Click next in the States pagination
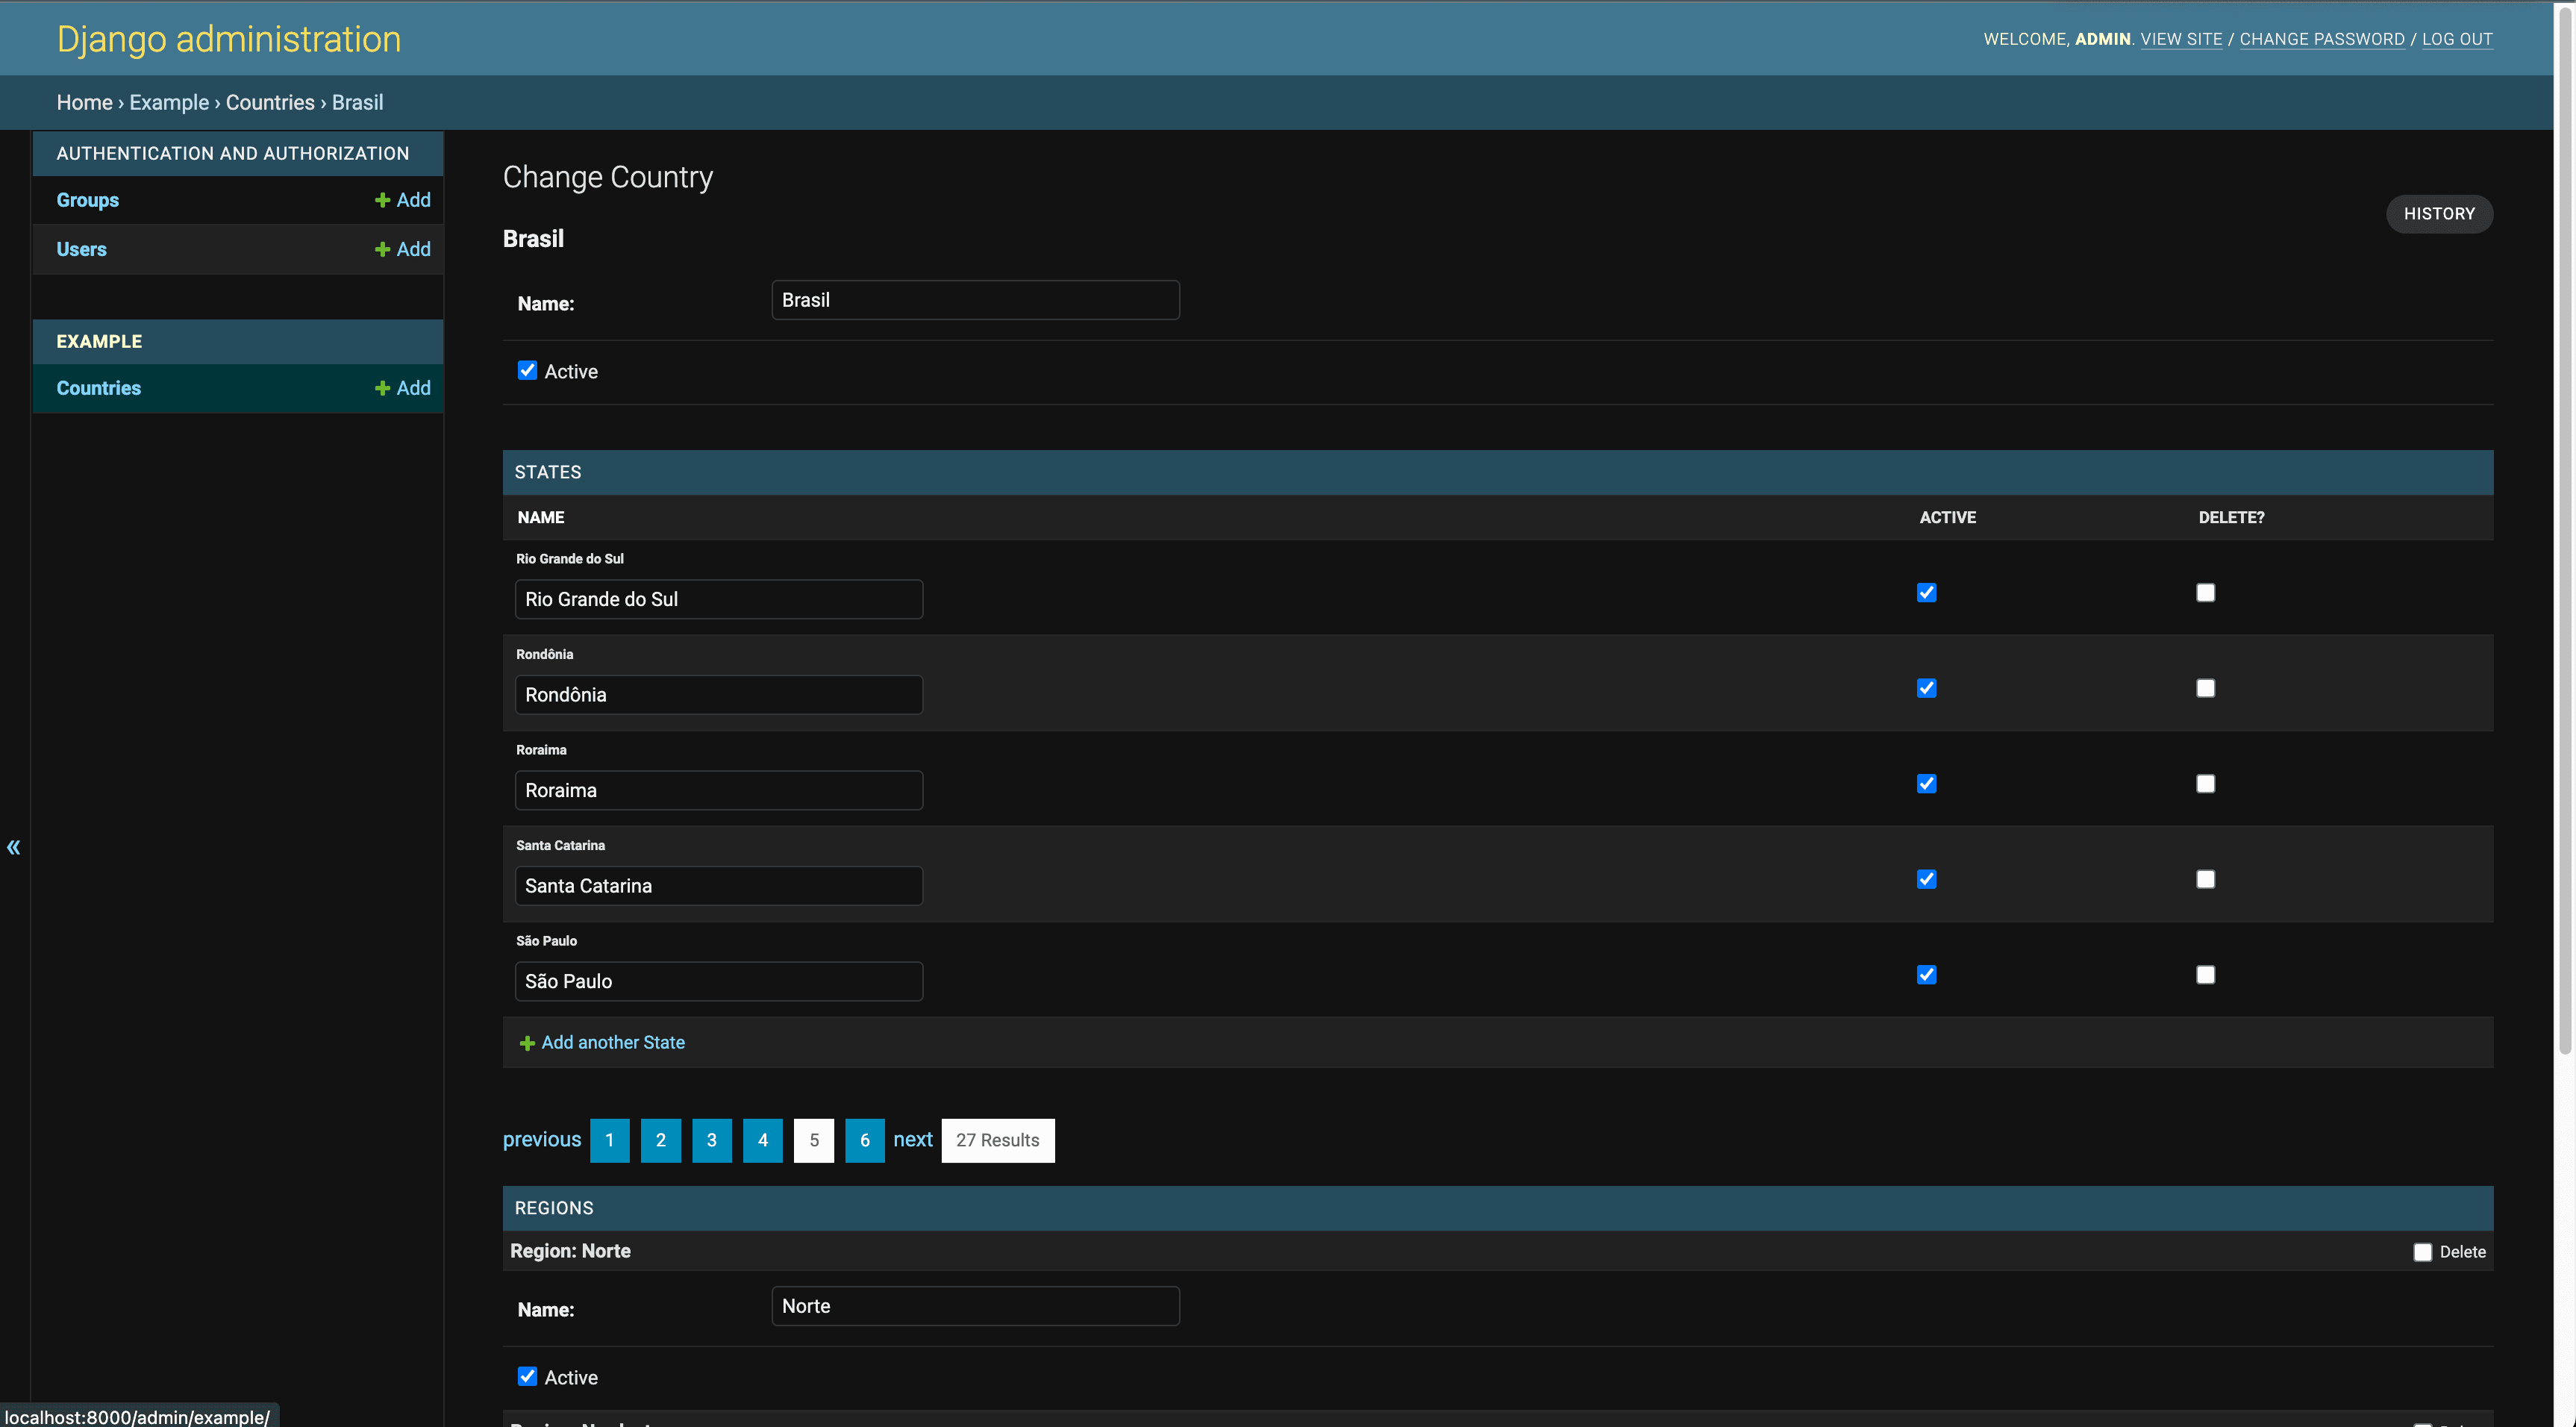Screen dimensions: 2576x1427 [x=912, y=1140]
